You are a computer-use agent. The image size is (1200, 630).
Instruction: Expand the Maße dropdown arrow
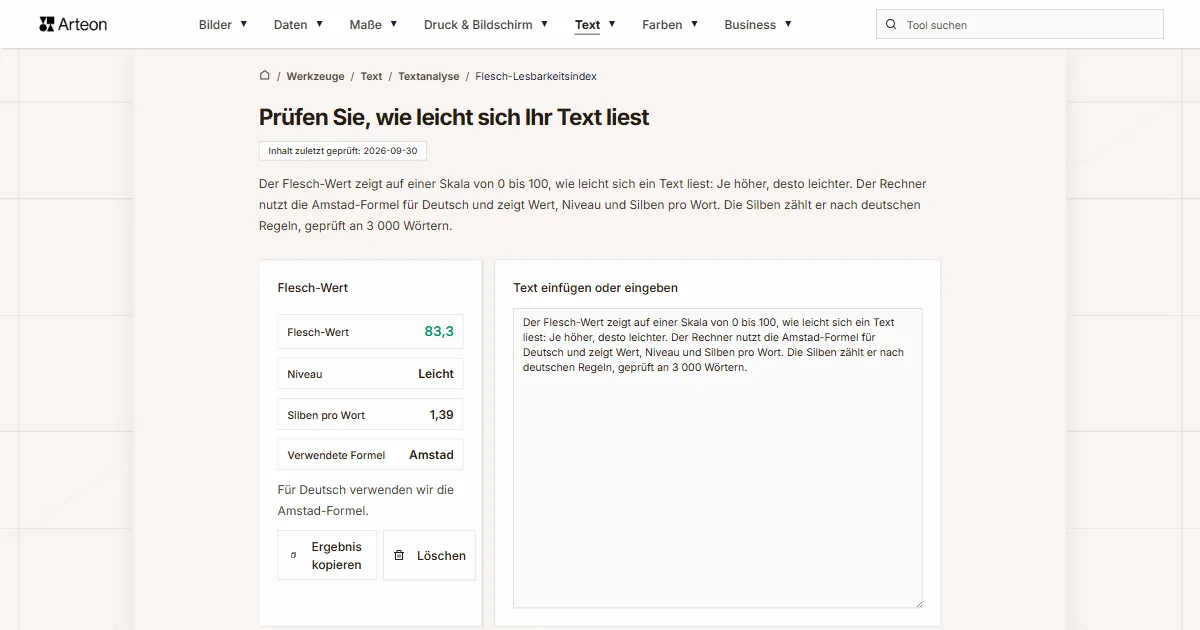point(393,24)
